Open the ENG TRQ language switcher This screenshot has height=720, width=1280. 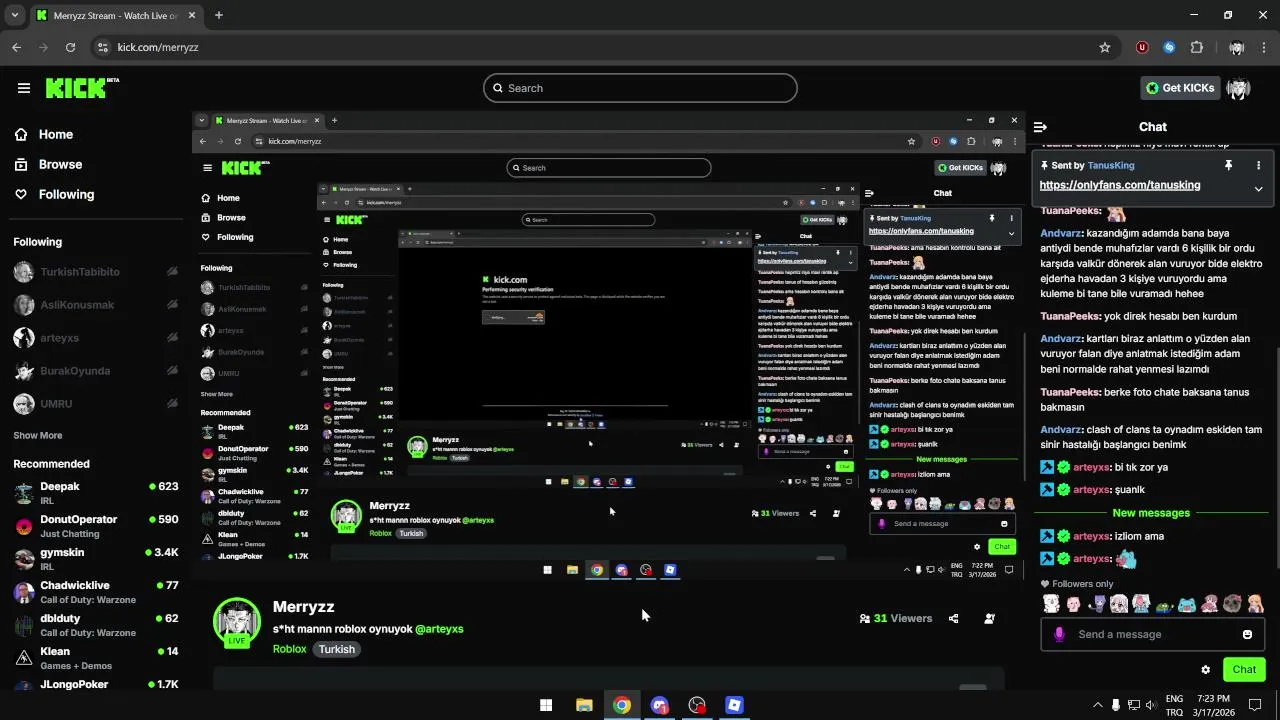pyautogui.click(x=1175, y=705)
